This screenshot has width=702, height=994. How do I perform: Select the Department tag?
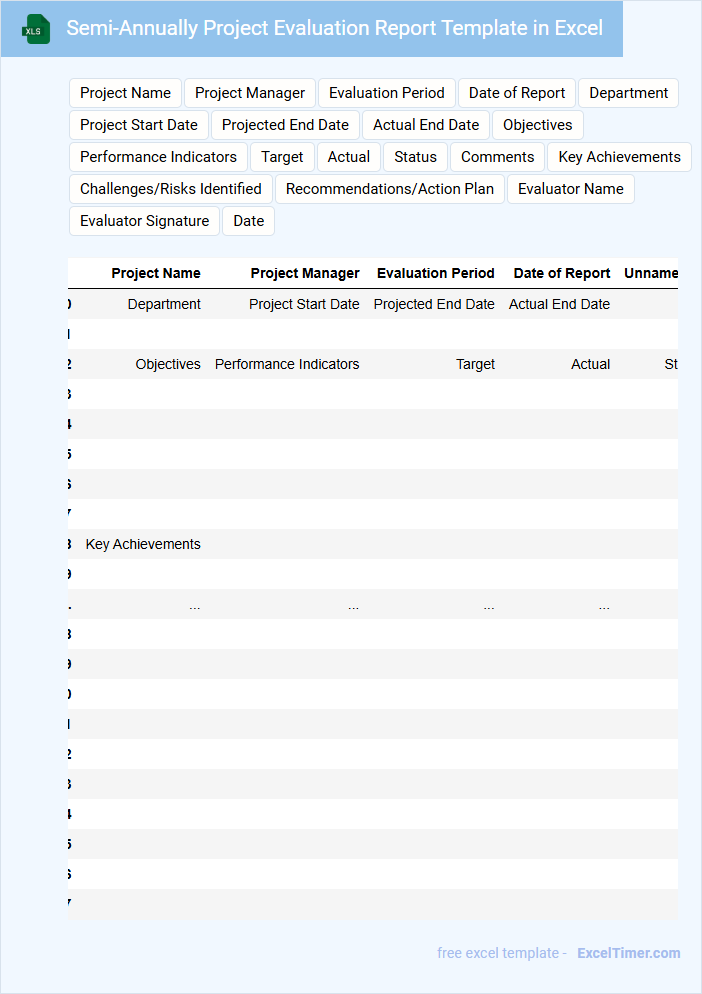628,93
